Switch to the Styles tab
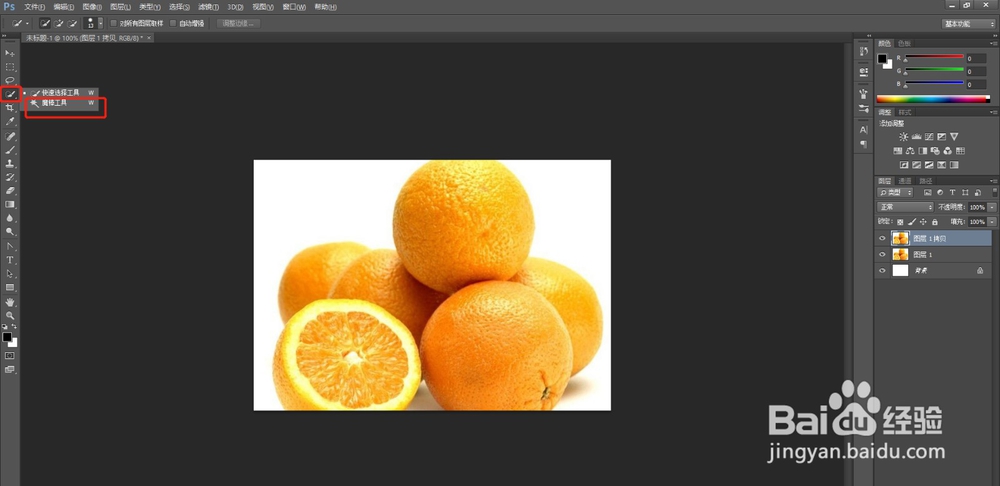 904,112
